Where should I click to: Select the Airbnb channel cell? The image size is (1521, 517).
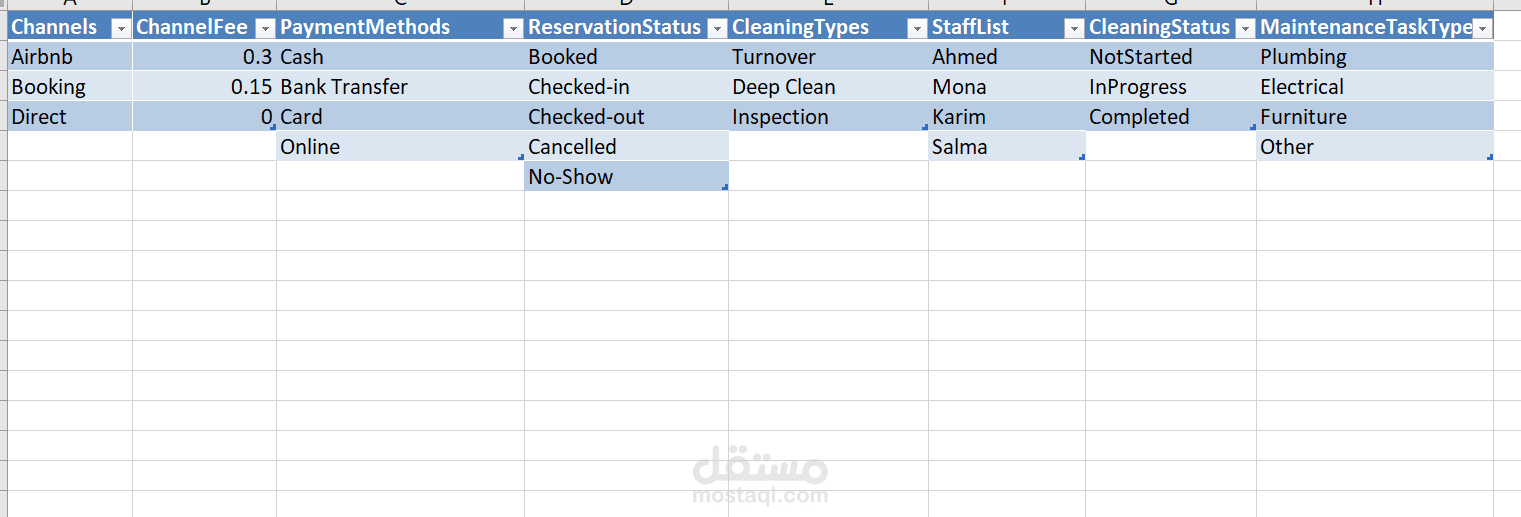(x=69, y=57)
